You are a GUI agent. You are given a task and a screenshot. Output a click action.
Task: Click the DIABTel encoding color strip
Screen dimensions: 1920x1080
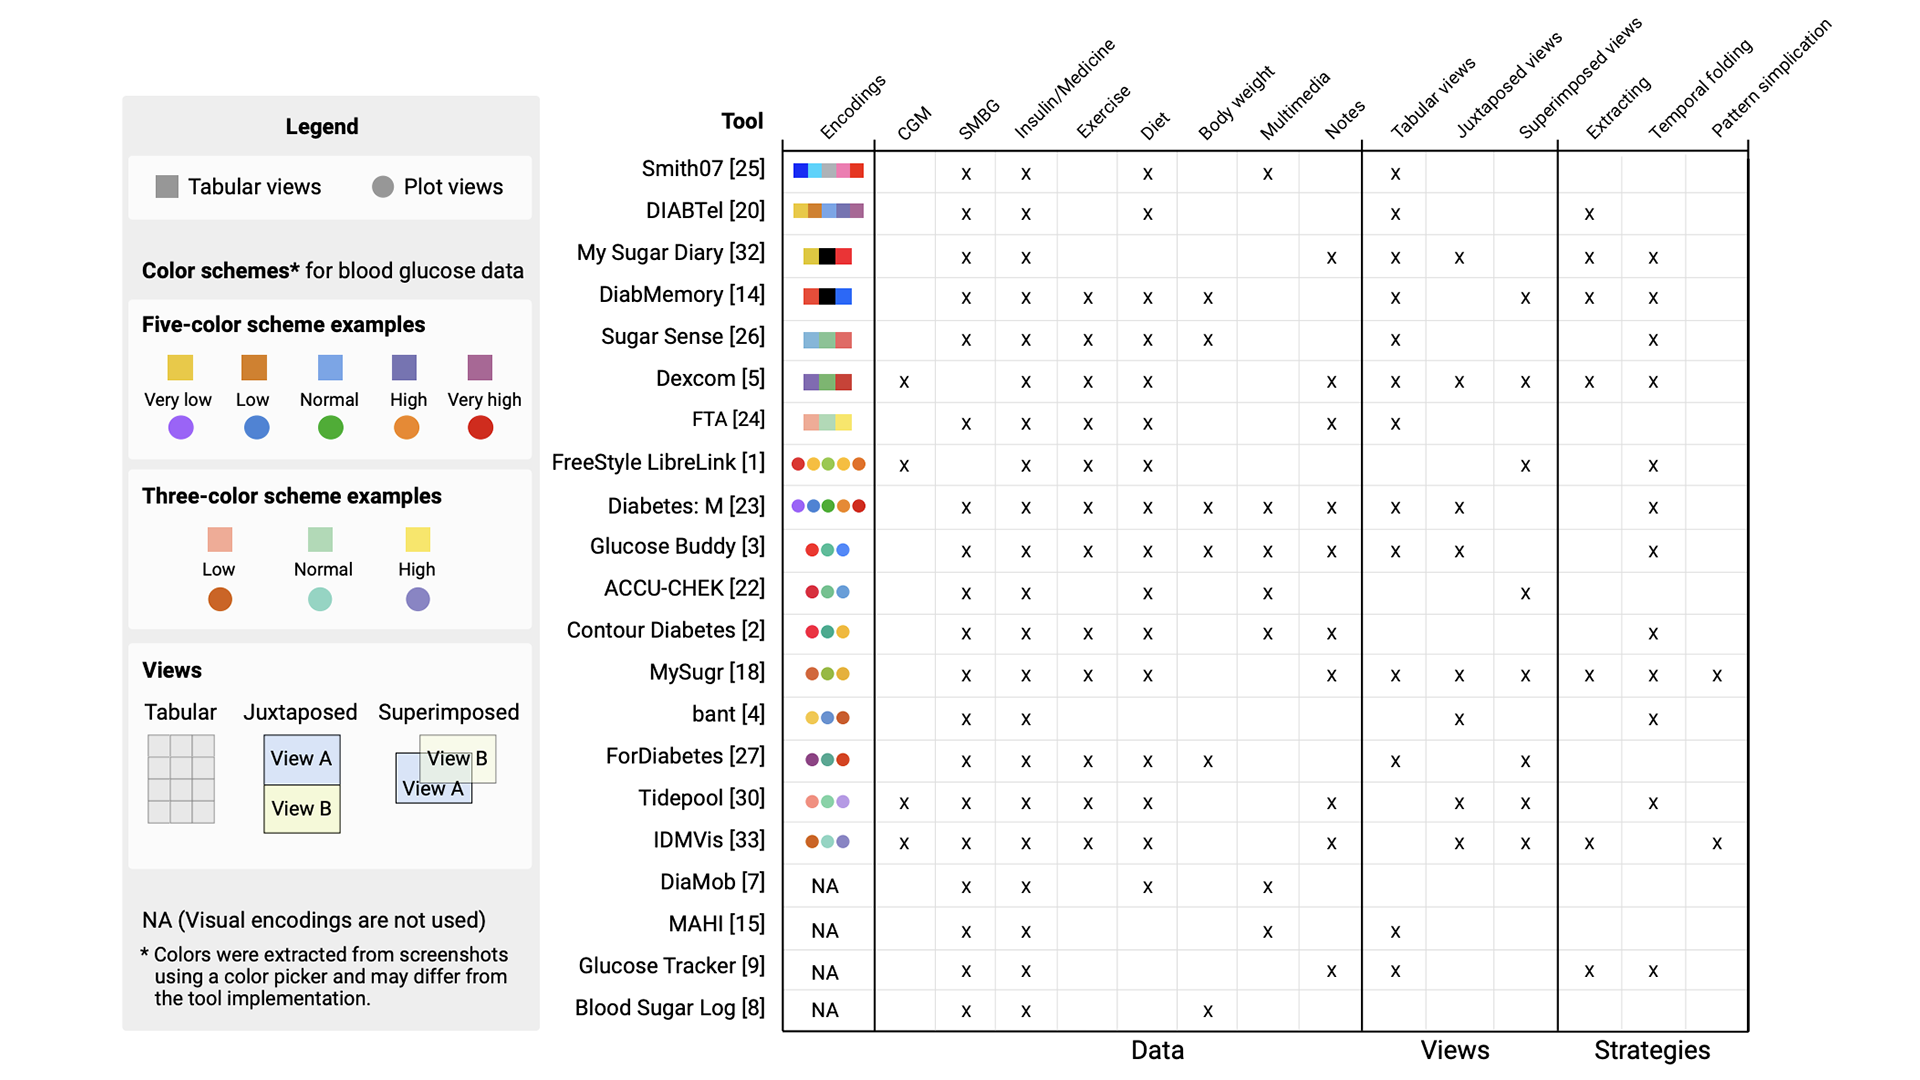click(828, 211)
